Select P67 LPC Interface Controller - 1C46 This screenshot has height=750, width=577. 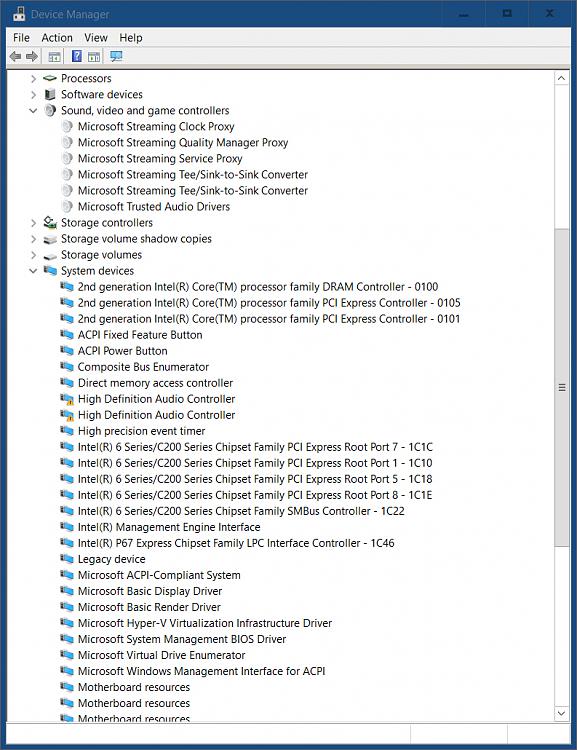click(x=236, y=543)
